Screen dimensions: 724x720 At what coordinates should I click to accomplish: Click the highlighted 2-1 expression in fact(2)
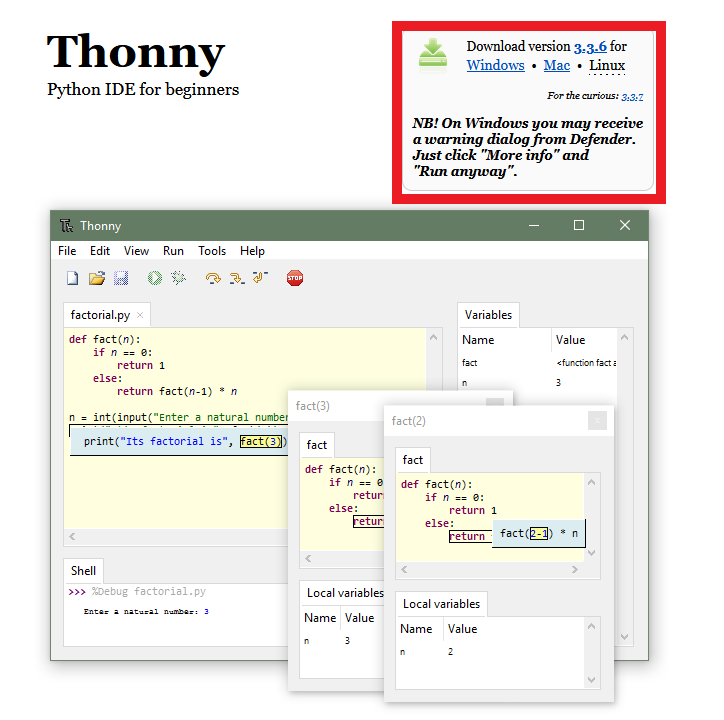pos(538,533)
